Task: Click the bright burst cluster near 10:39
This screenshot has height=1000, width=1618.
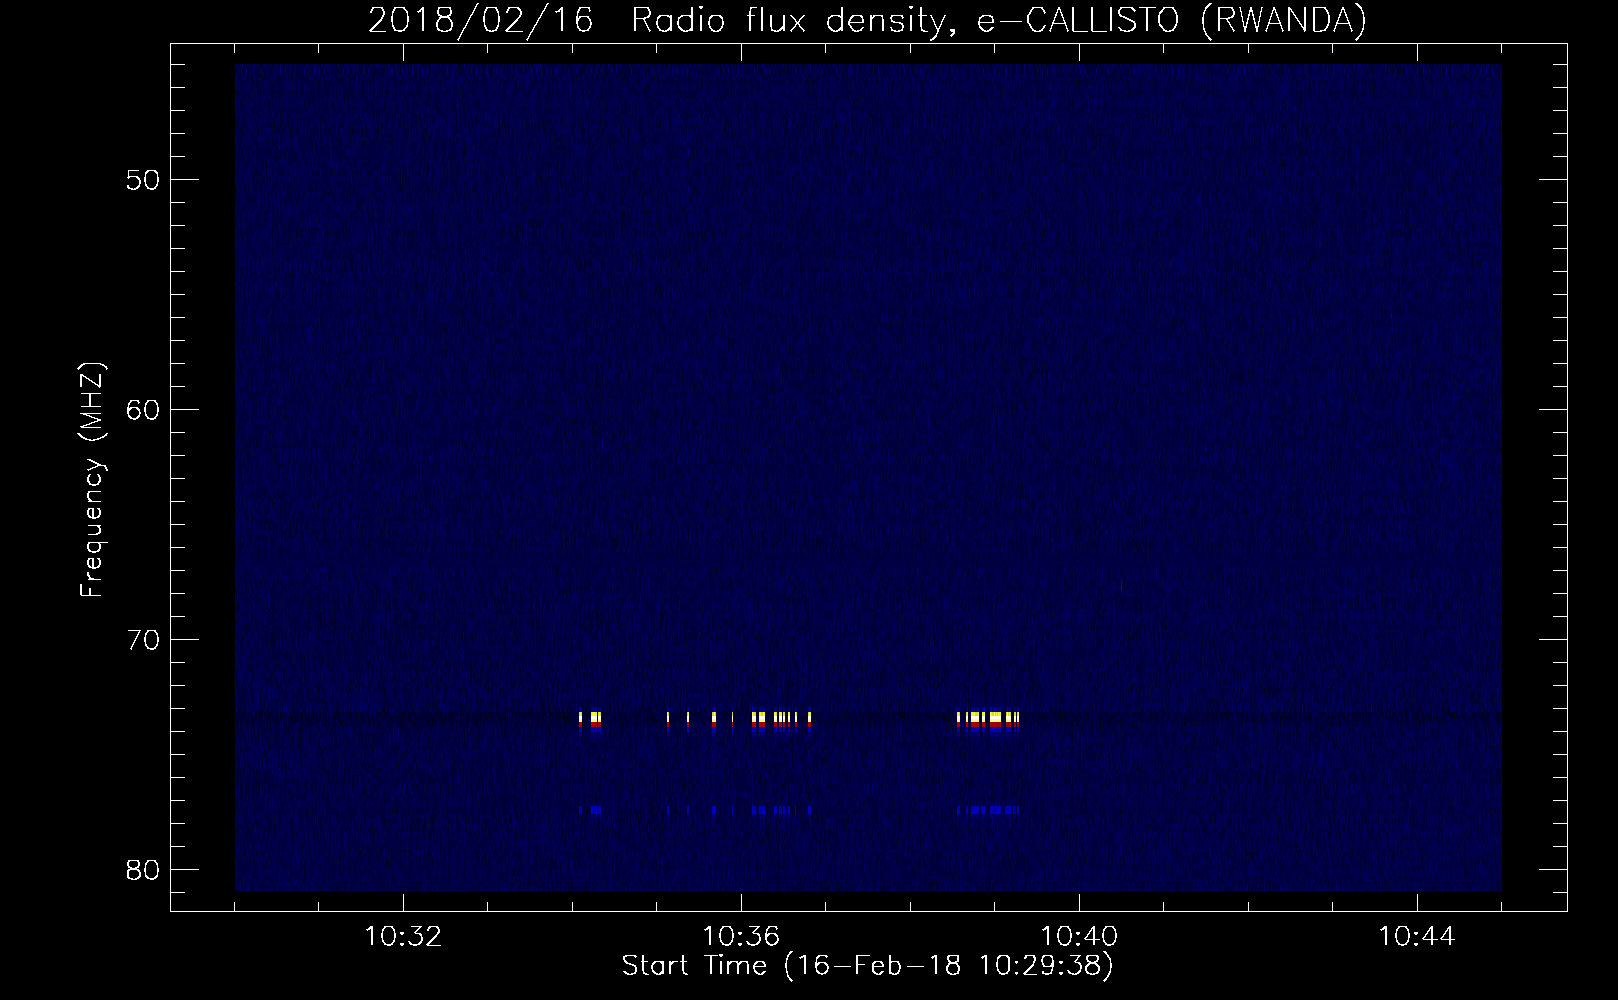Action: tap(988, 721)
